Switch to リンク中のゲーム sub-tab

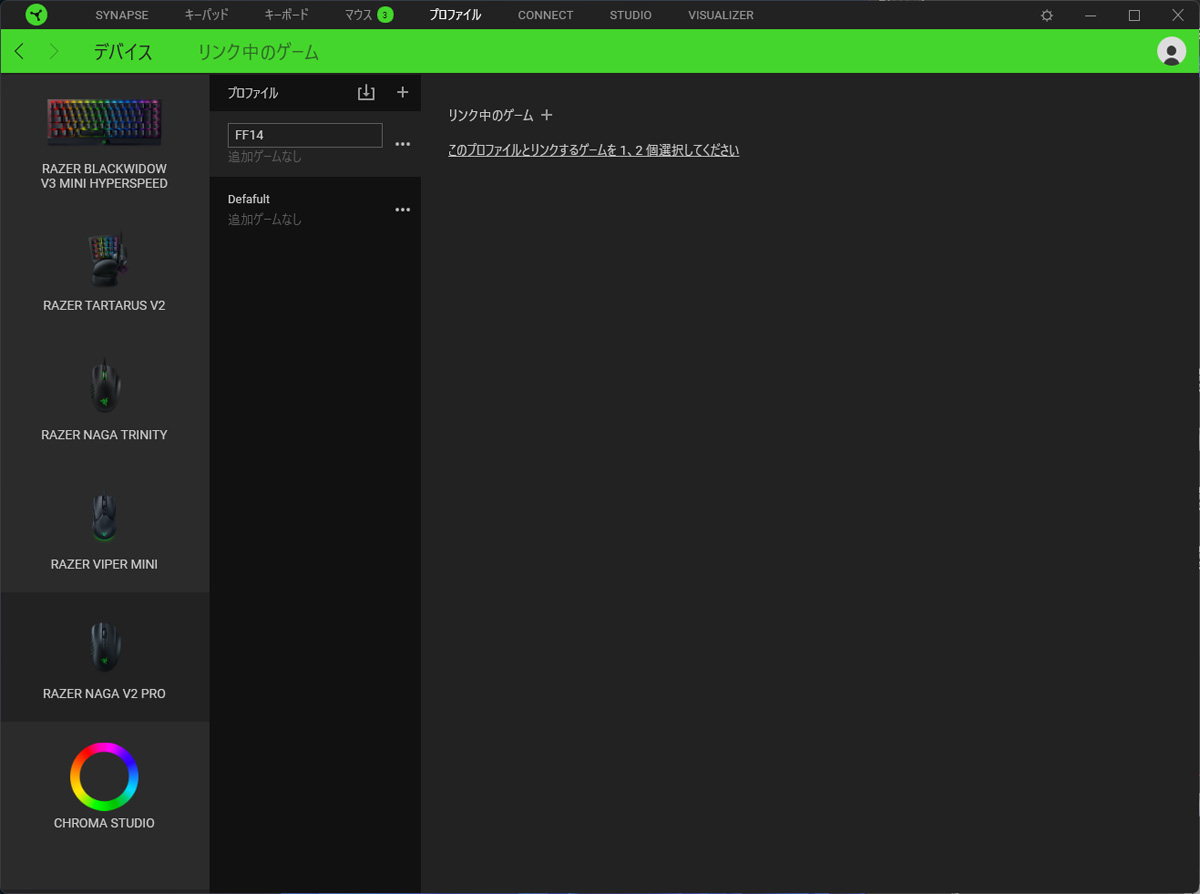pyautogui.click(x=258, y=52)
